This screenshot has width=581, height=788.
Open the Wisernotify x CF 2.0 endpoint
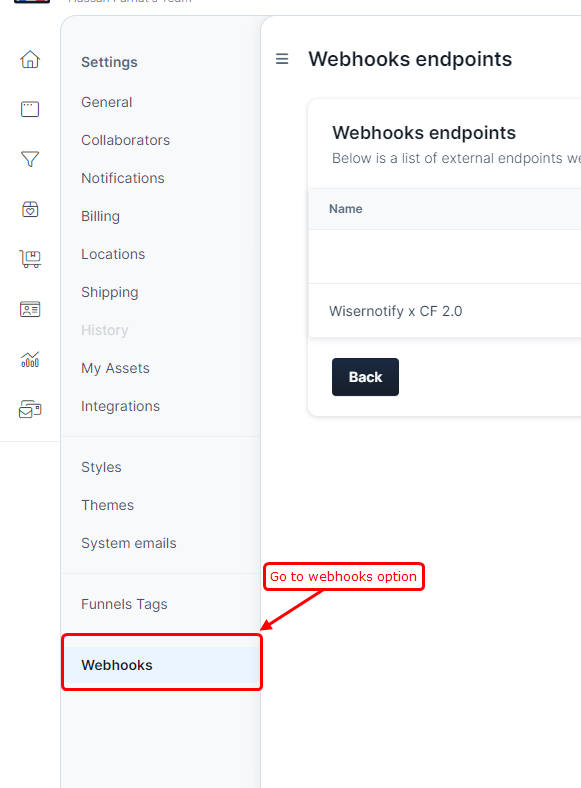click(396, 311)
